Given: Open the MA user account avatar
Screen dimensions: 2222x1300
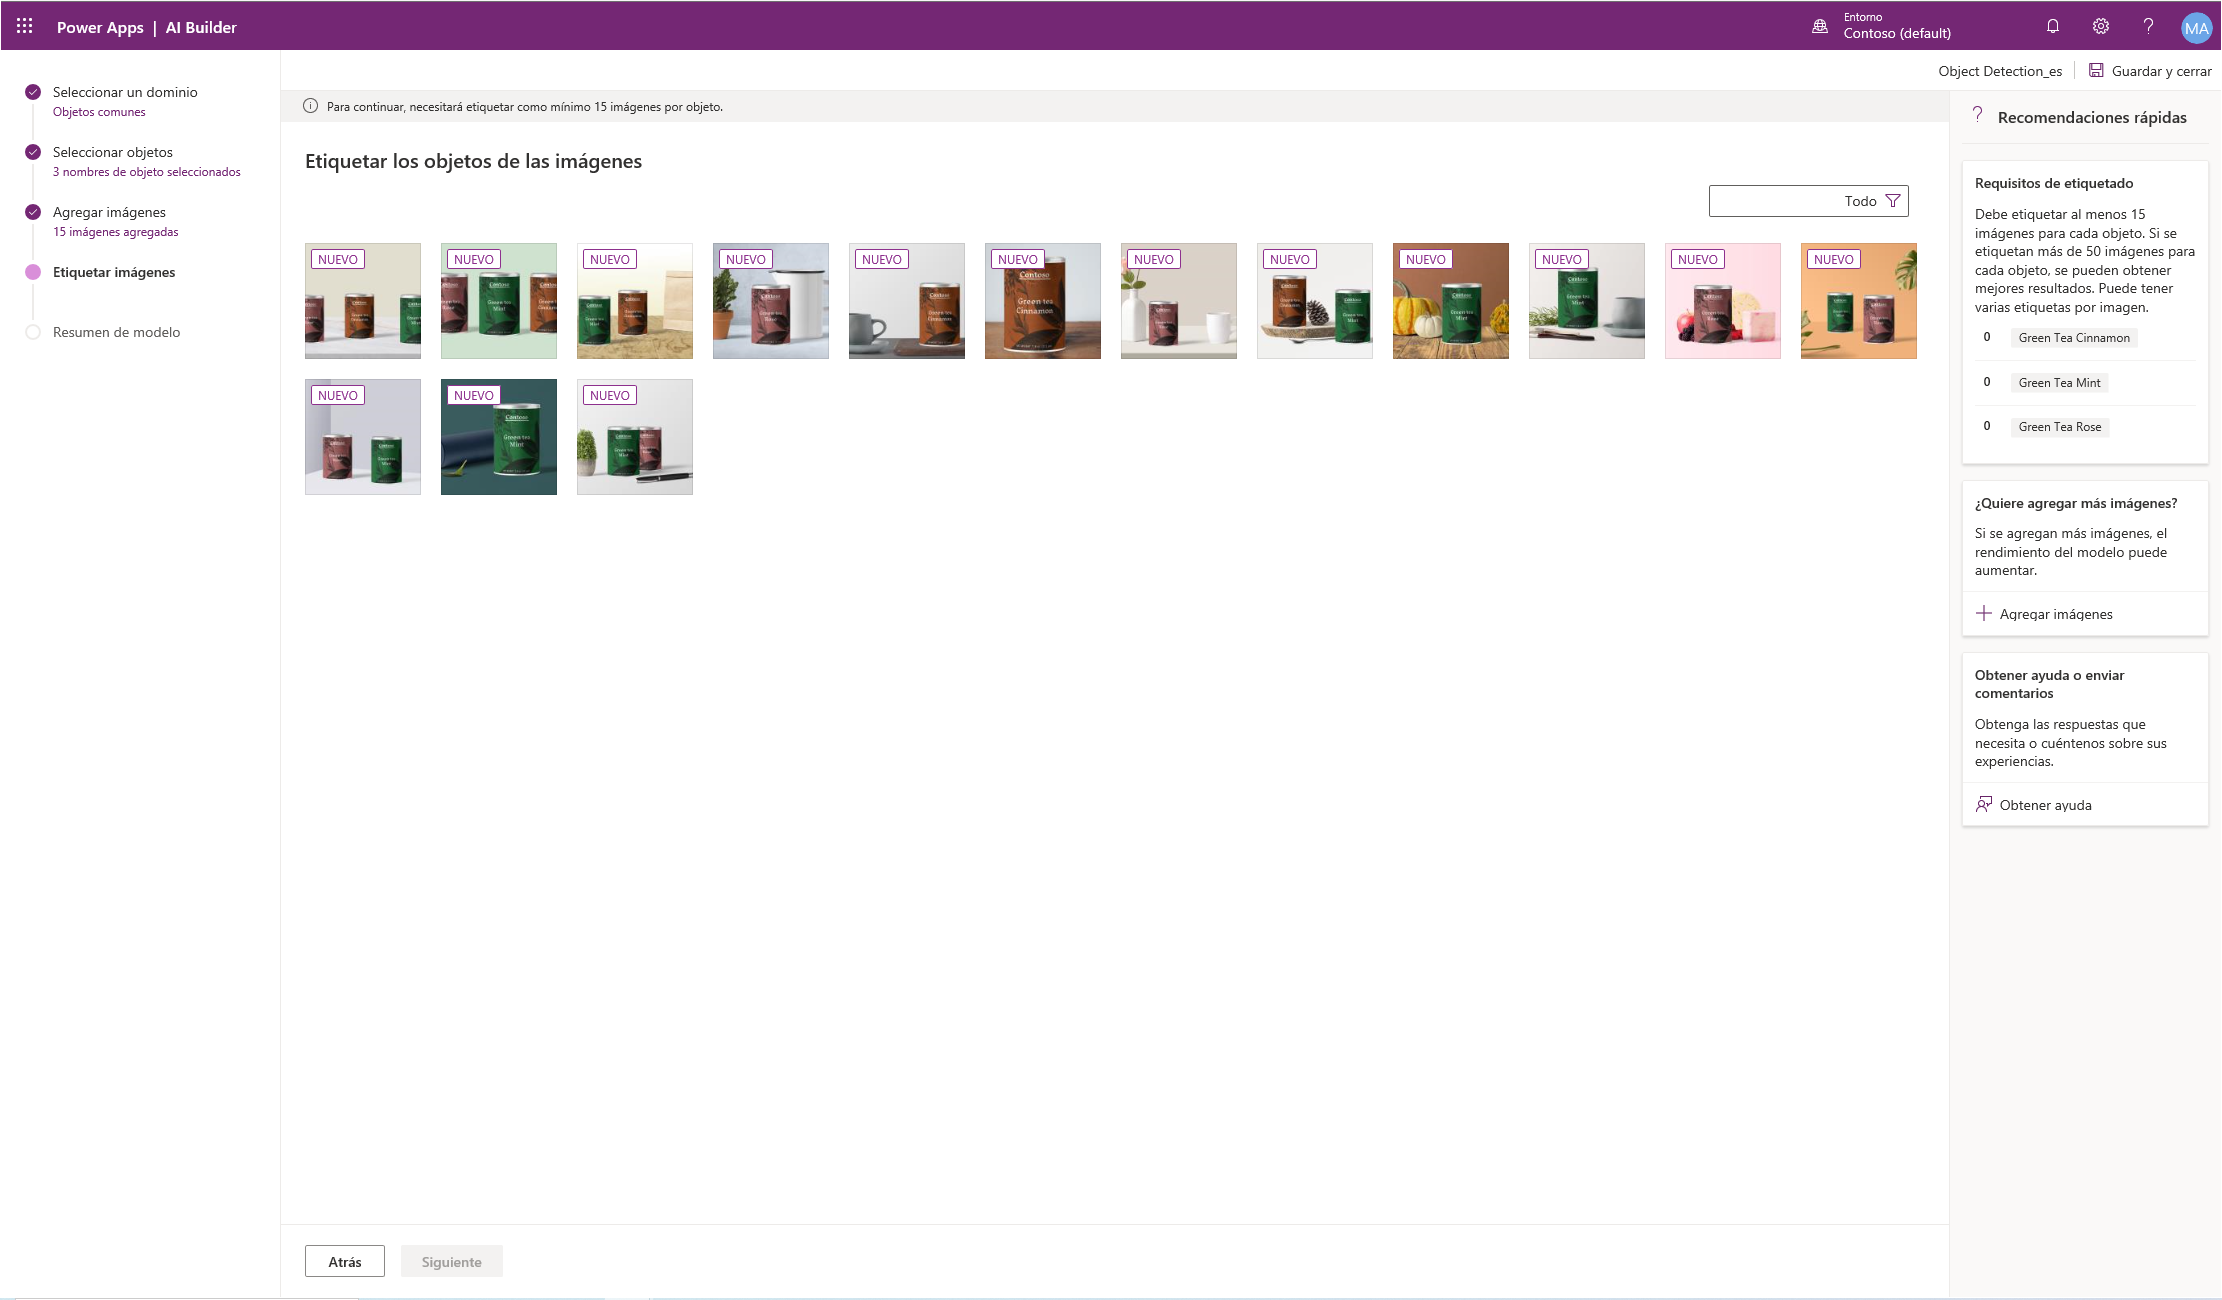Looking at the screenshot, I should pyautogui.click(x=2196, y=28).
